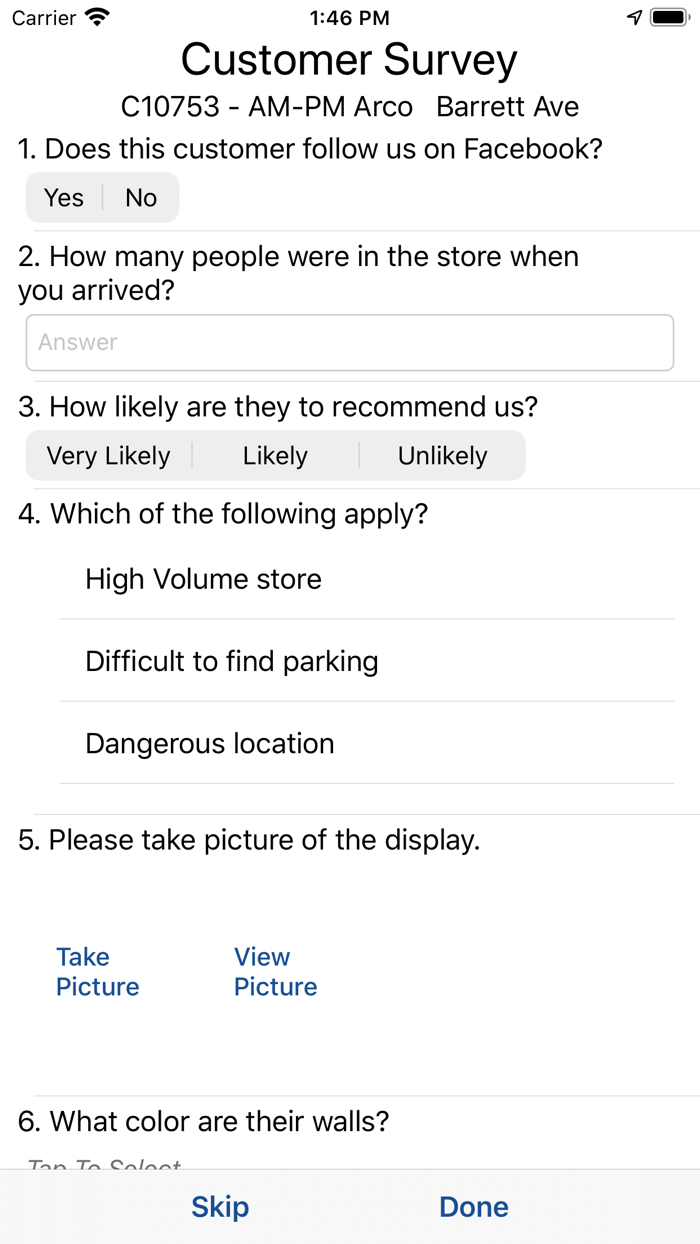This screenshot has height=1244, width=700.
Task: Select No for the Facebook follow question
Action: (x=141, y=198)
